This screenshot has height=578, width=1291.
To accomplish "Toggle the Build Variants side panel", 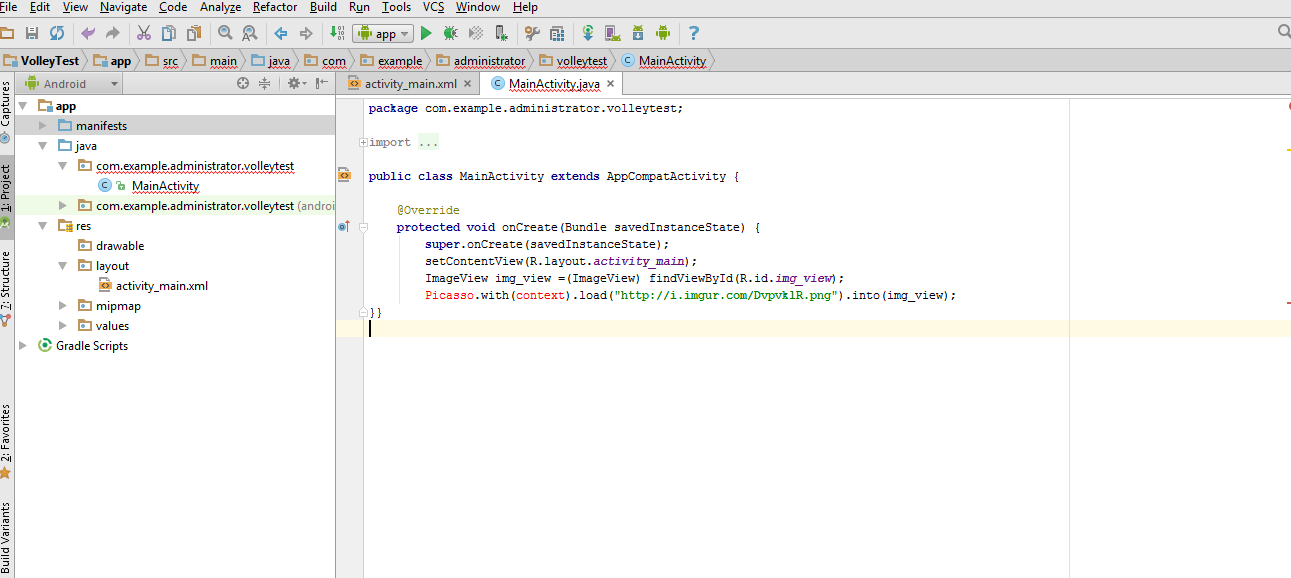I will coord(6,538).
